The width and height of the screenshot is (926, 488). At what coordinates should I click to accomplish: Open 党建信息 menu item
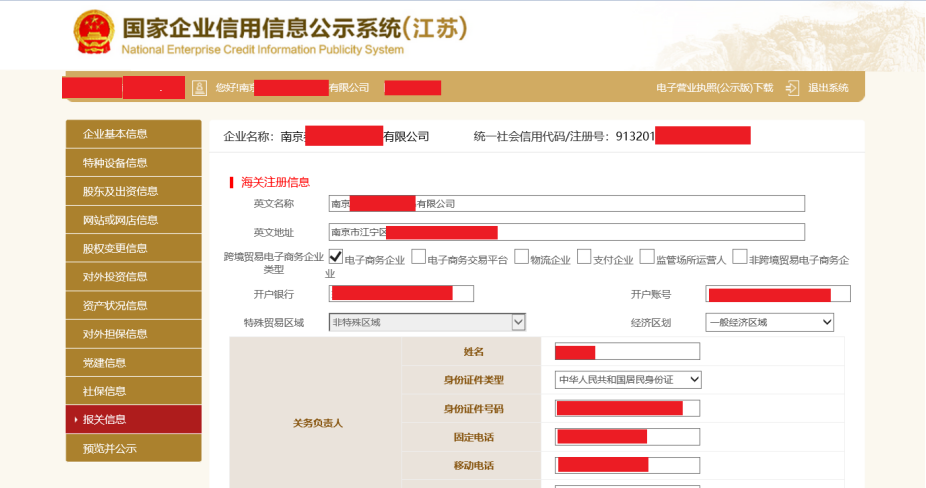coord(133,363)
